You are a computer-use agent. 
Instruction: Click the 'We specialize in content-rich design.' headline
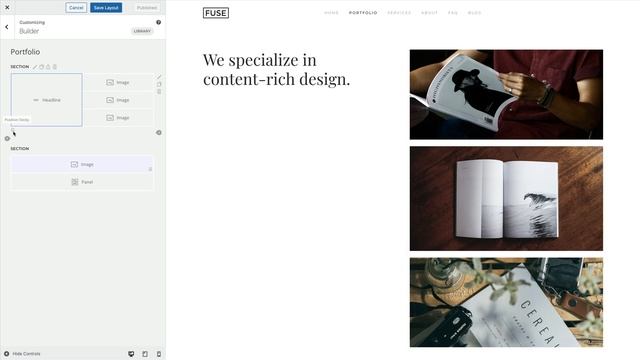click(276, 69)
